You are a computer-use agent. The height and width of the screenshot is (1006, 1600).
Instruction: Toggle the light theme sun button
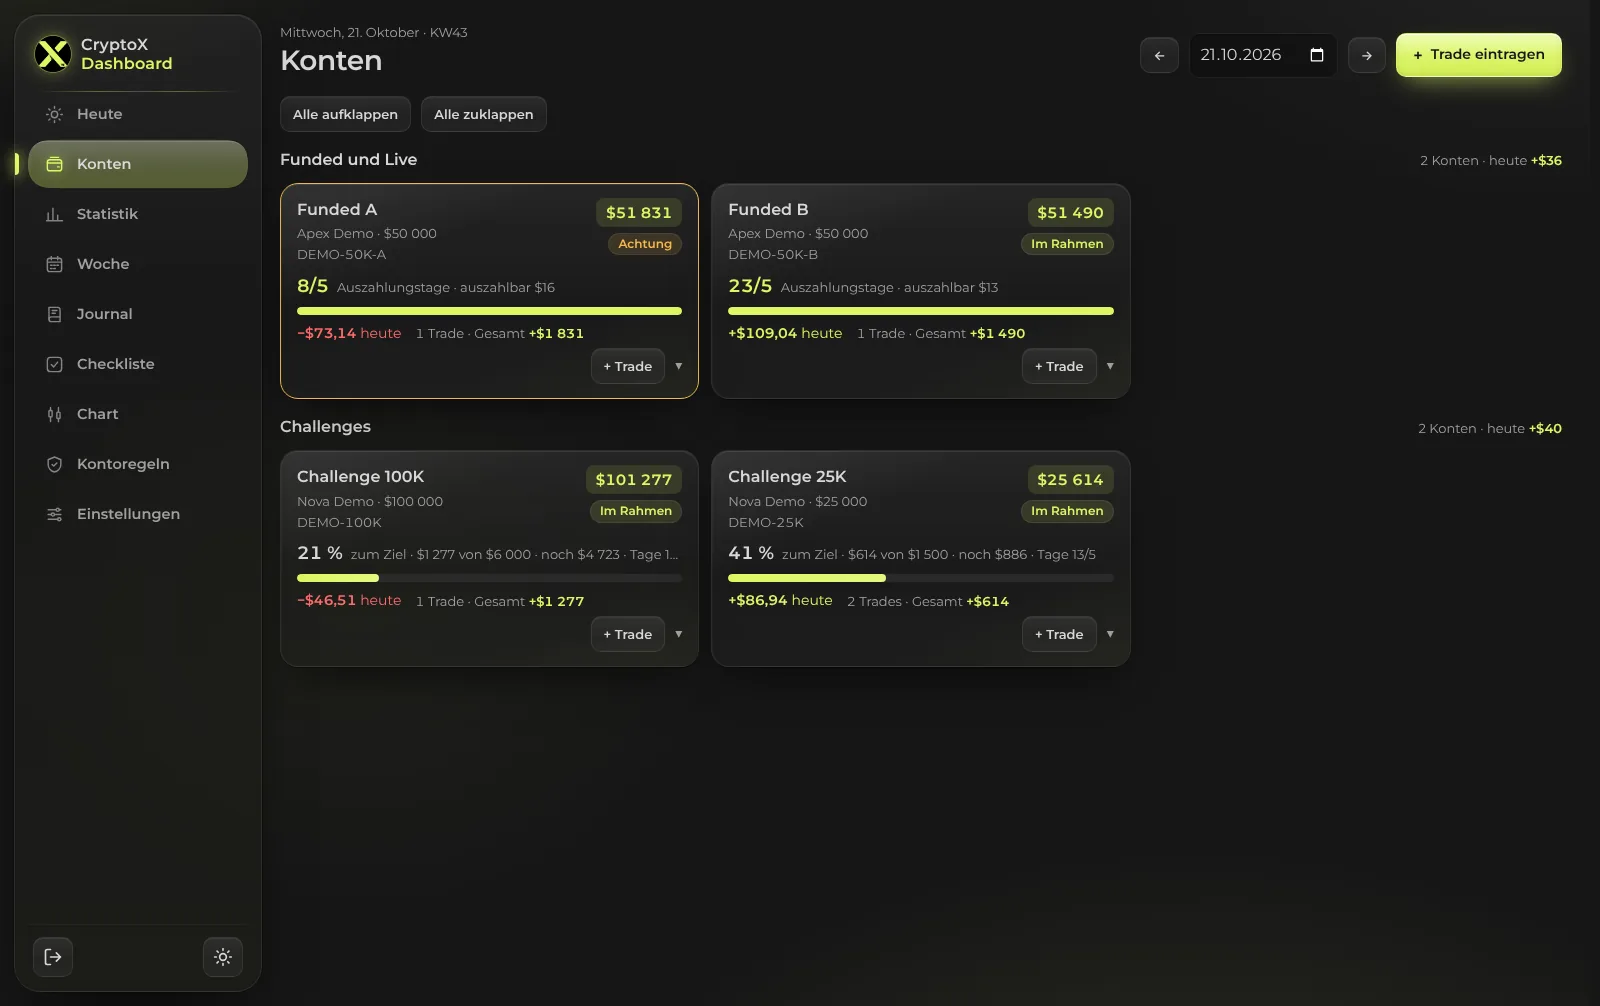[223, 957]
